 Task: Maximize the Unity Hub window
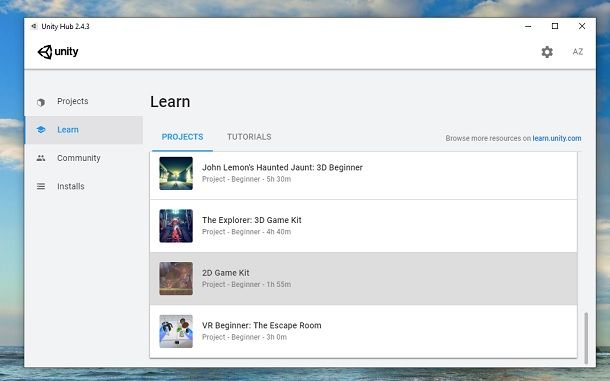555,26
